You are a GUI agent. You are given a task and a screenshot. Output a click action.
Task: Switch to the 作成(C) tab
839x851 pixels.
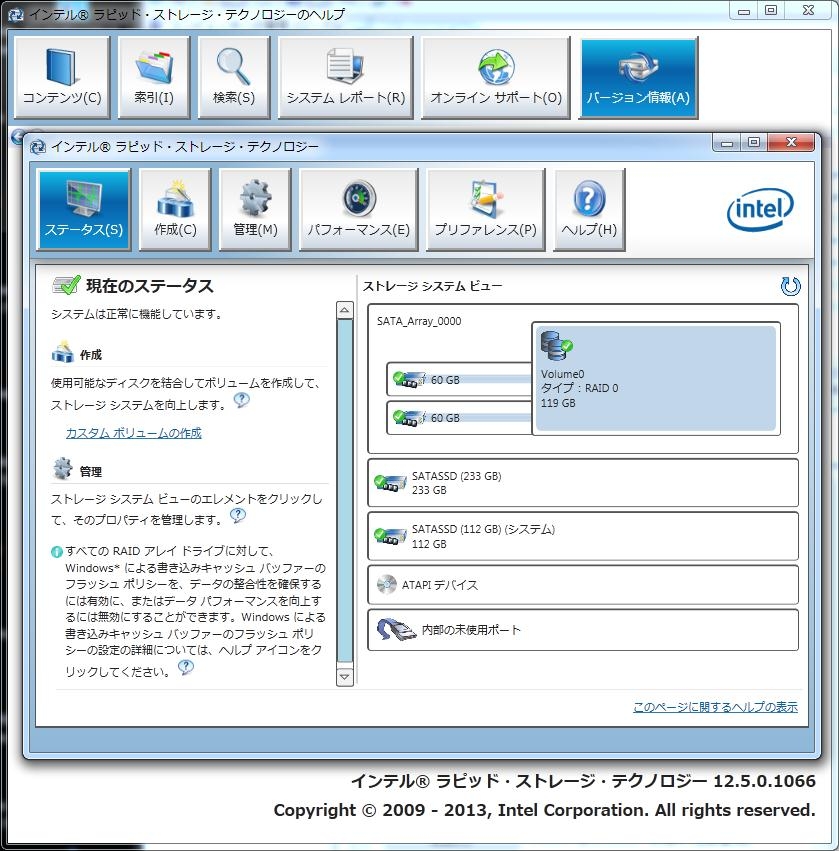pyautogui.click(x=175, y=209)
